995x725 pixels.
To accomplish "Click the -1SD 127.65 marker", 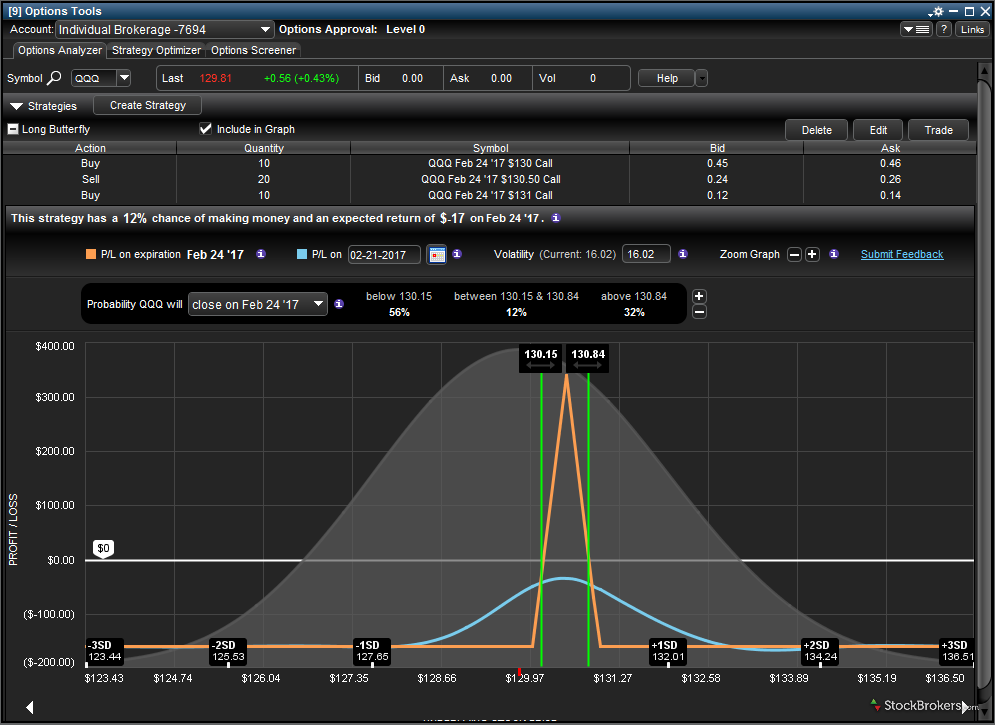I will (x=372, y=651).
